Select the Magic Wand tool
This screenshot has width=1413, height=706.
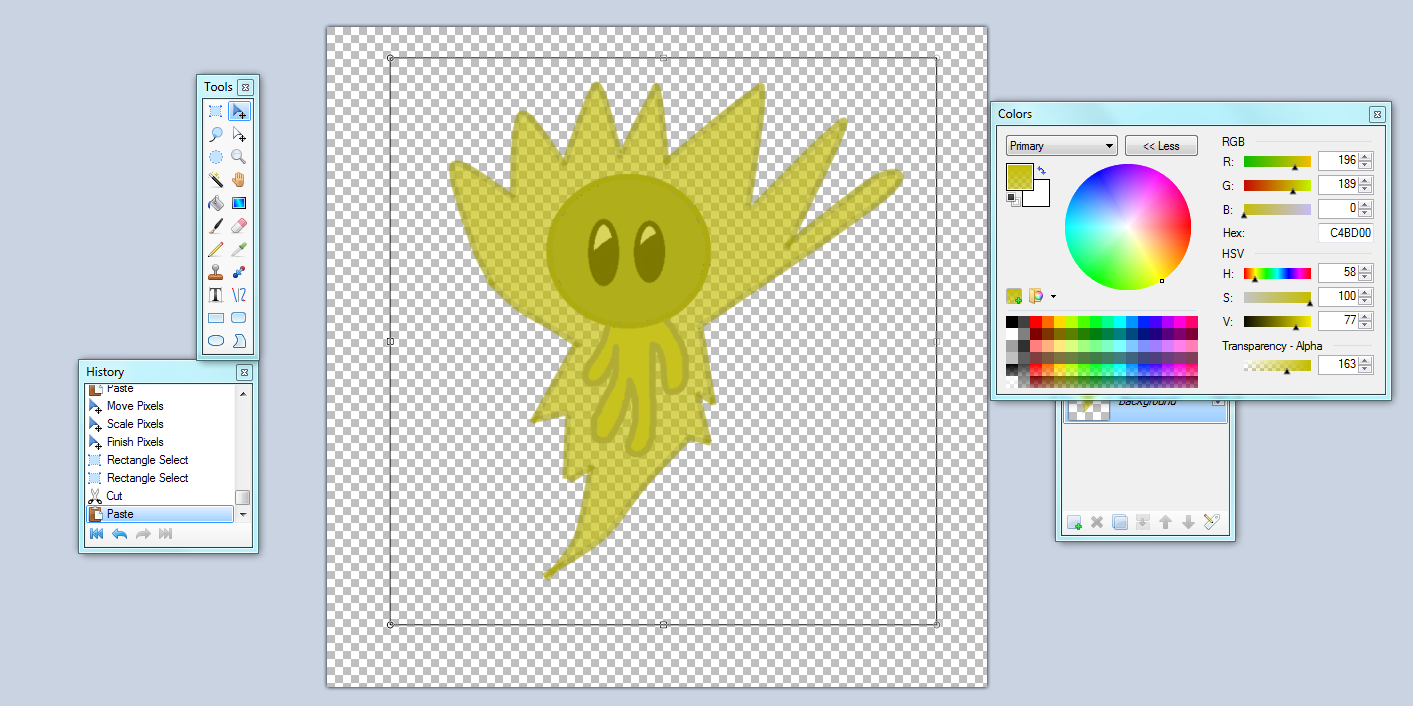pyautogui.click(x=215, y=180)
